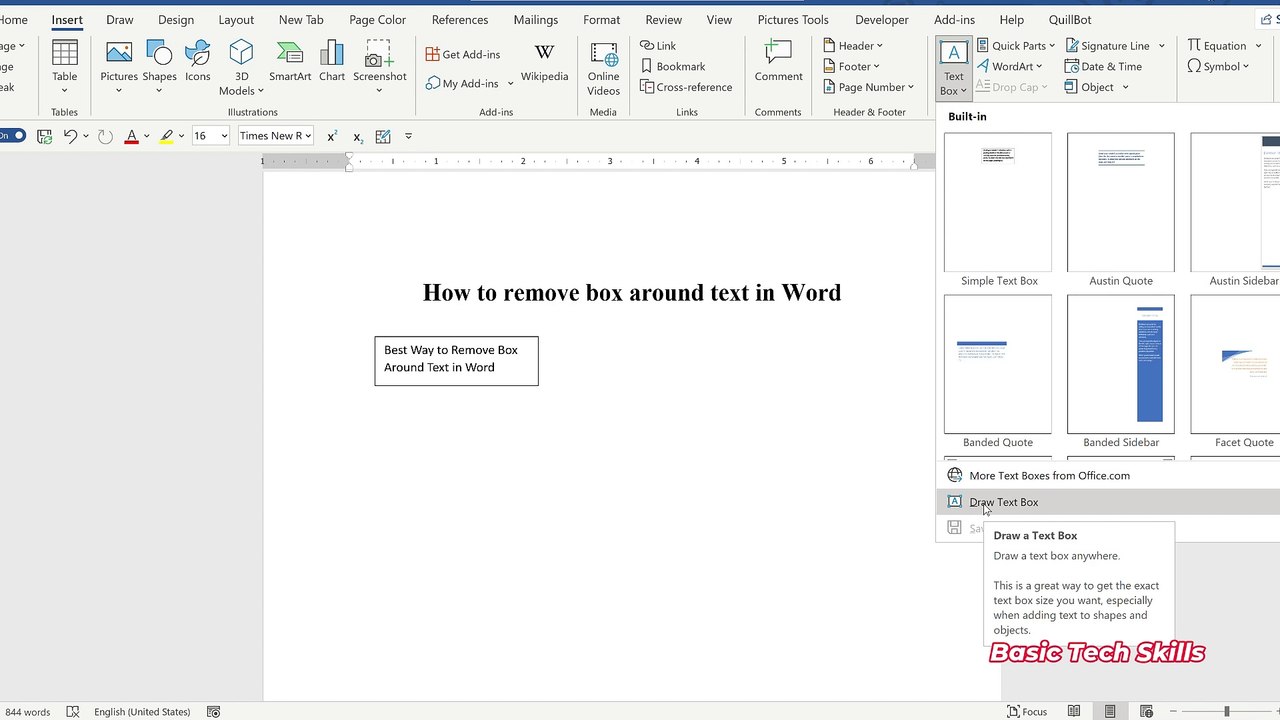Select Draw Text Box menu item
The image size is (1280, 720).
pyautogui.click(x=1108, y=502)
